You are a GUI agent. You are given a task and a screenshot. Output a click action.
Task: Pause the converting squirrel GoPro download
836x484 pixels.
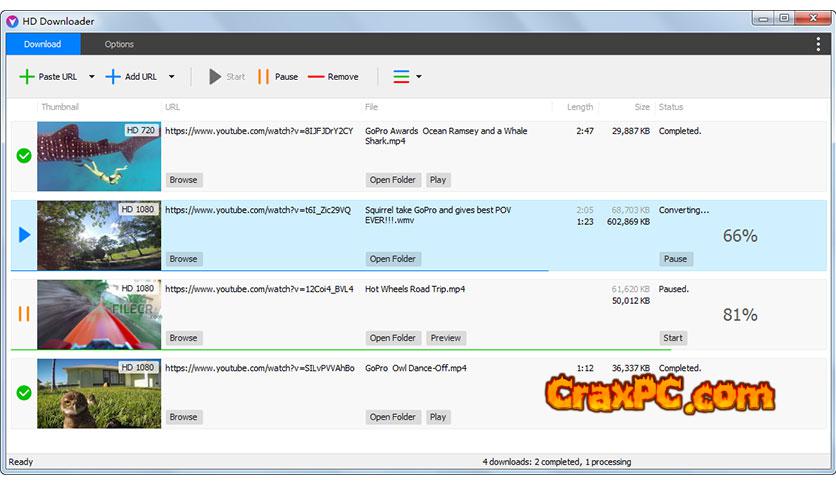point(675,259)
